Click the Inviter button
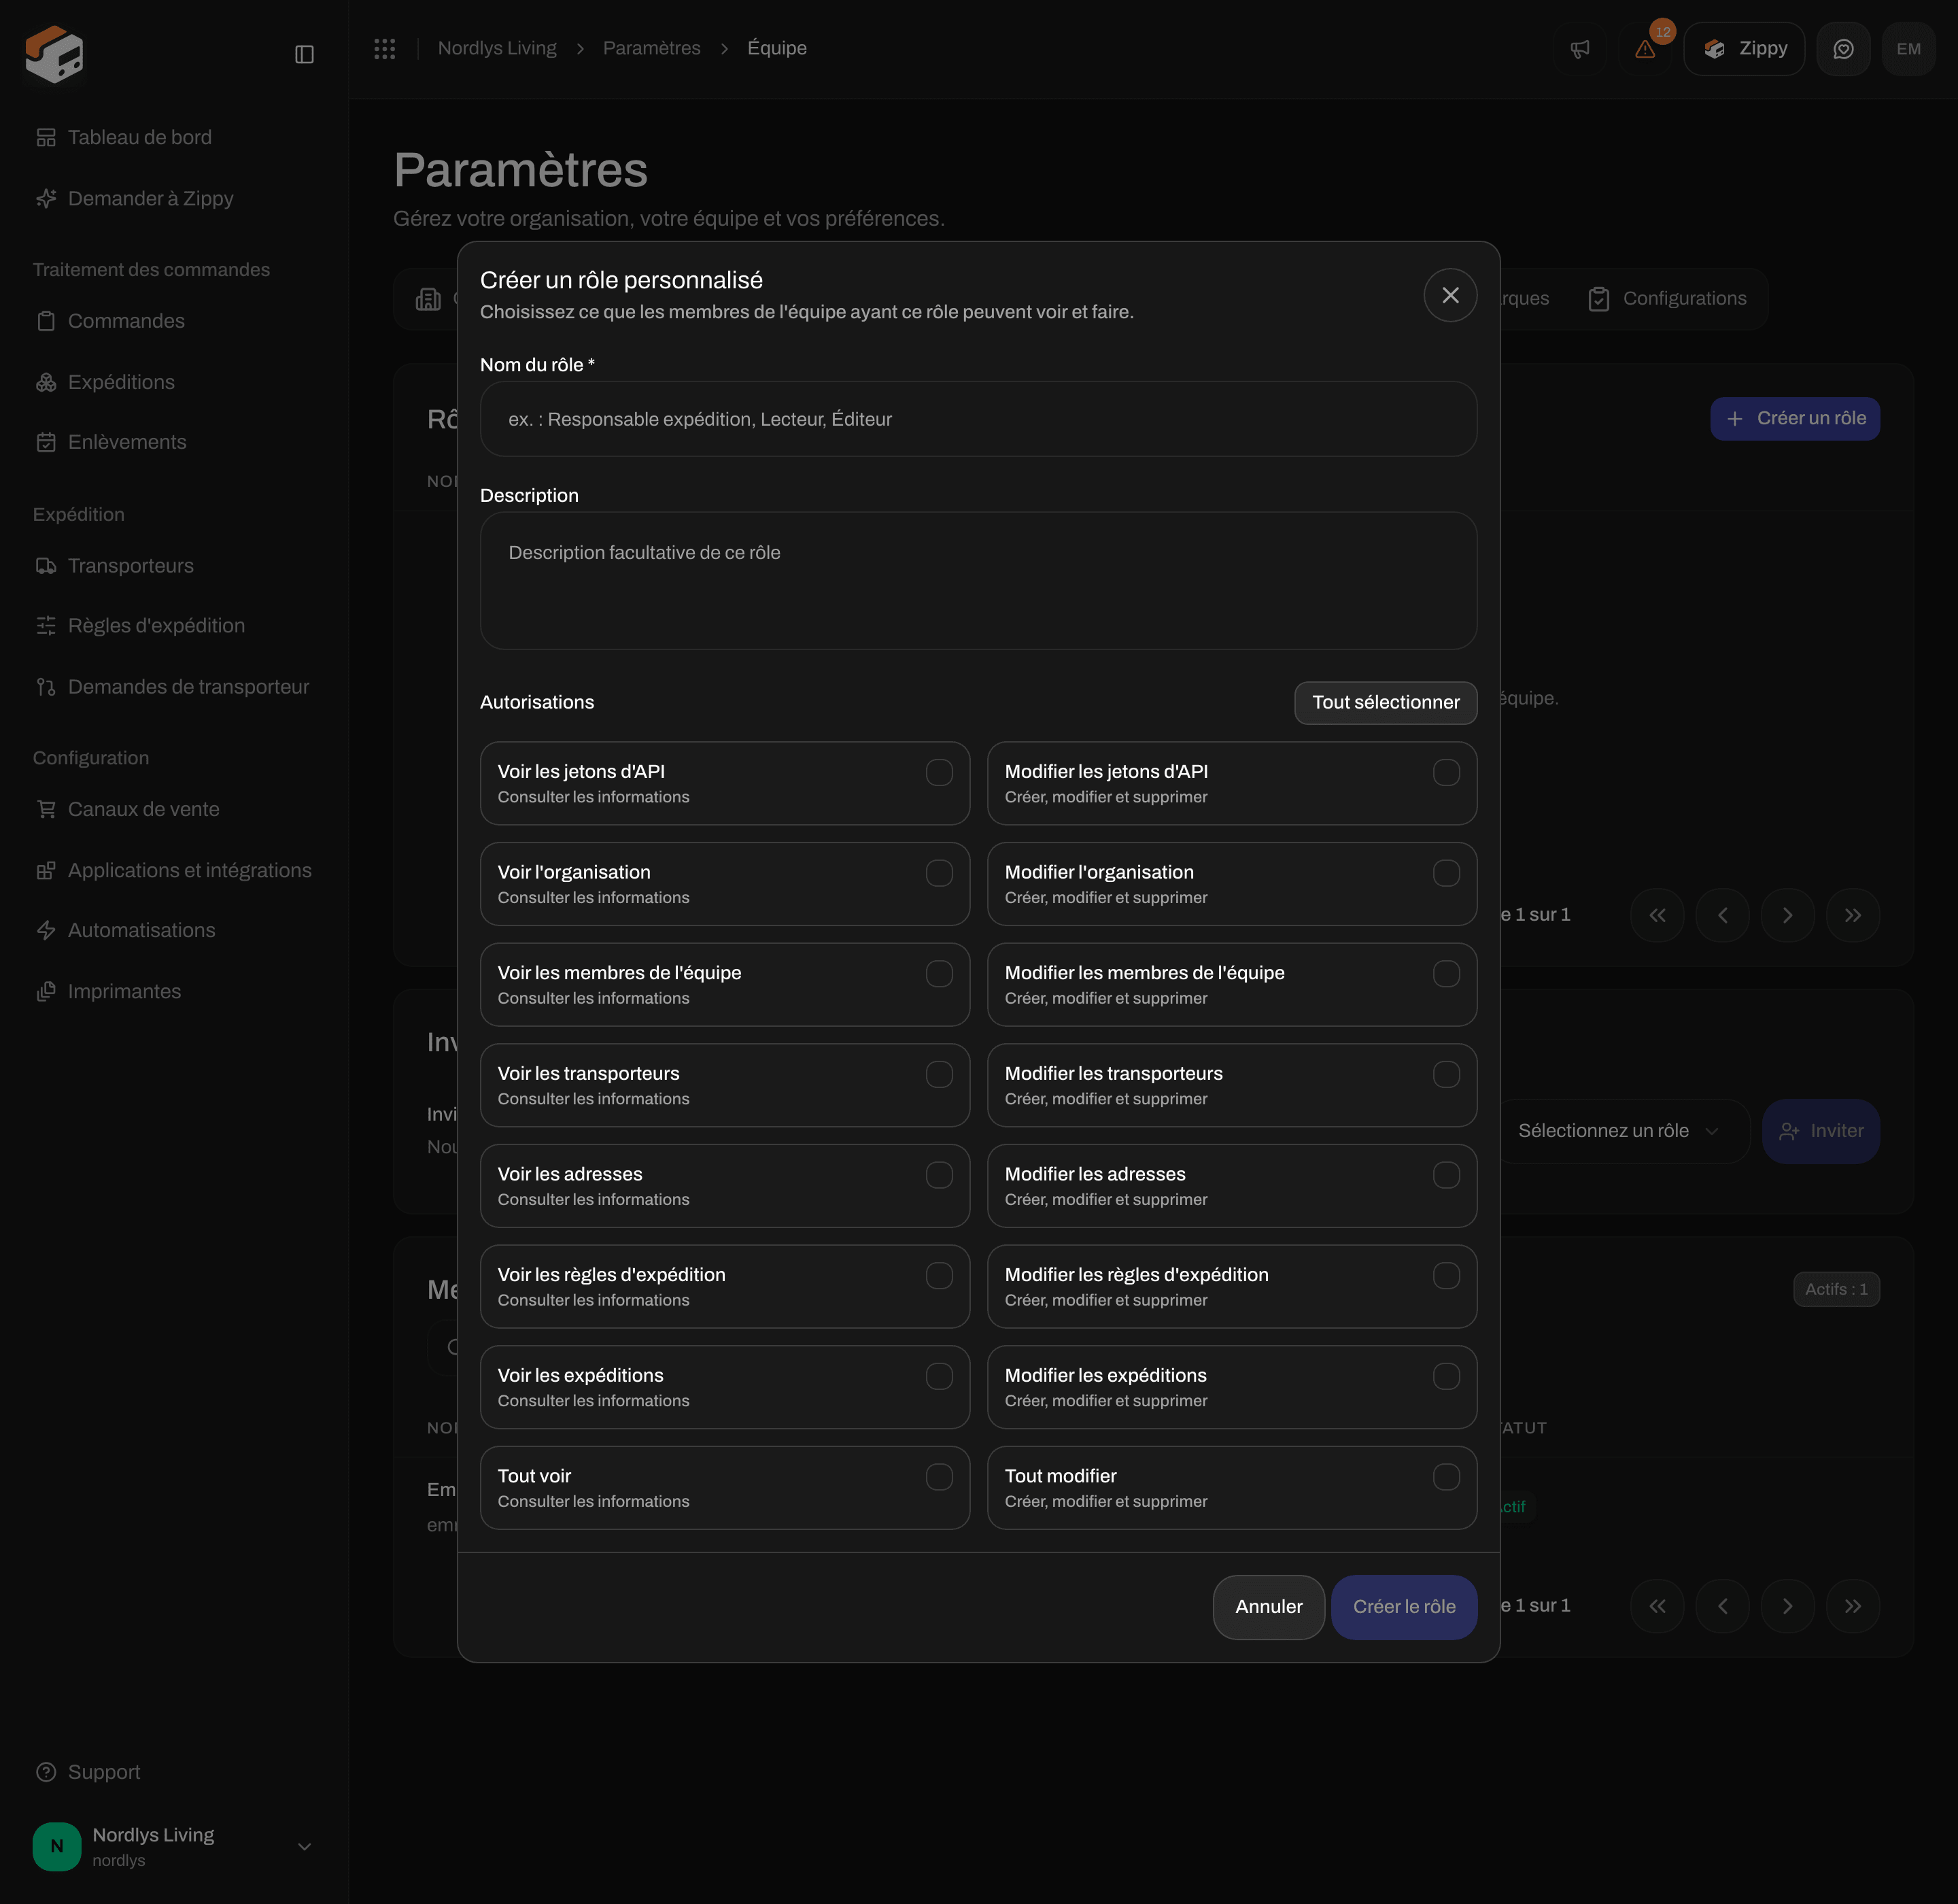 click(1821, 1131)
